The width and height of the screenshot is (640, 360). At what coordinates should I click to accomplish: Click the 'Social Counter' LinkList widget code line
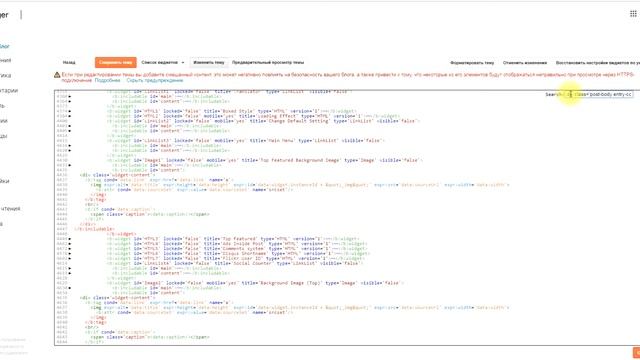tap(235, 263)
